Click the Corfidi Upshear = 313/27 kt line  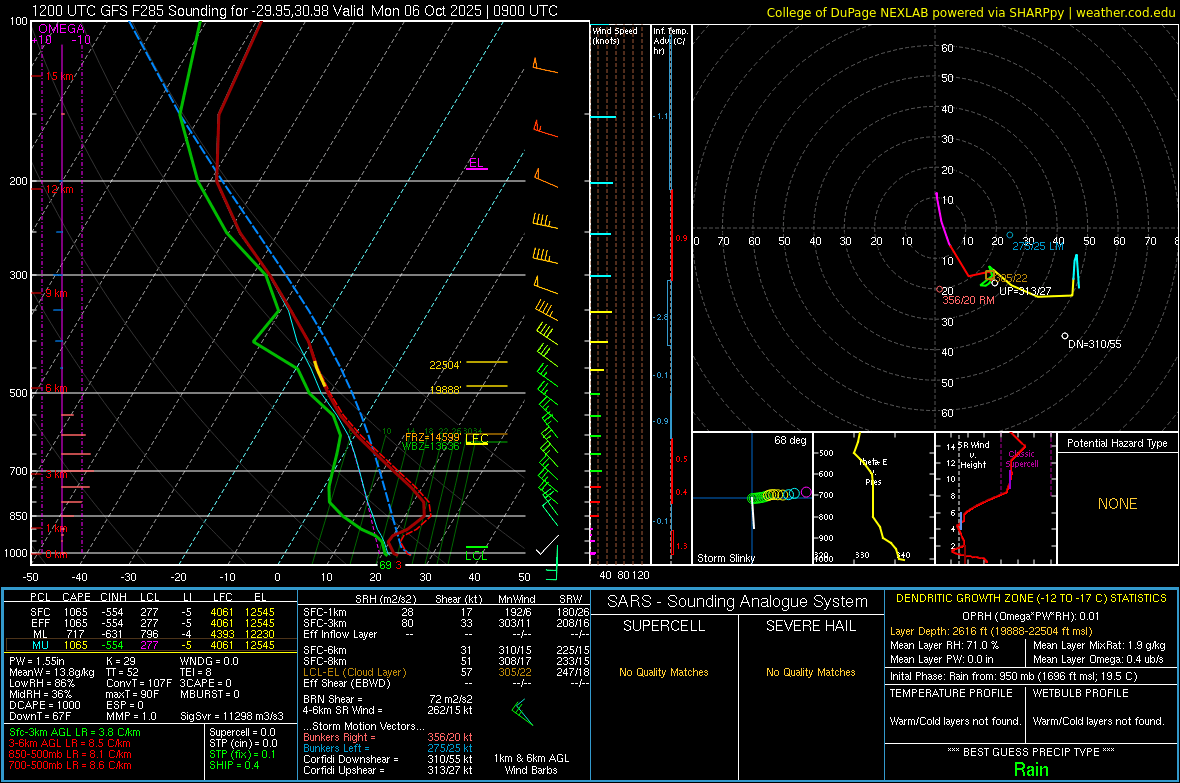388,770
